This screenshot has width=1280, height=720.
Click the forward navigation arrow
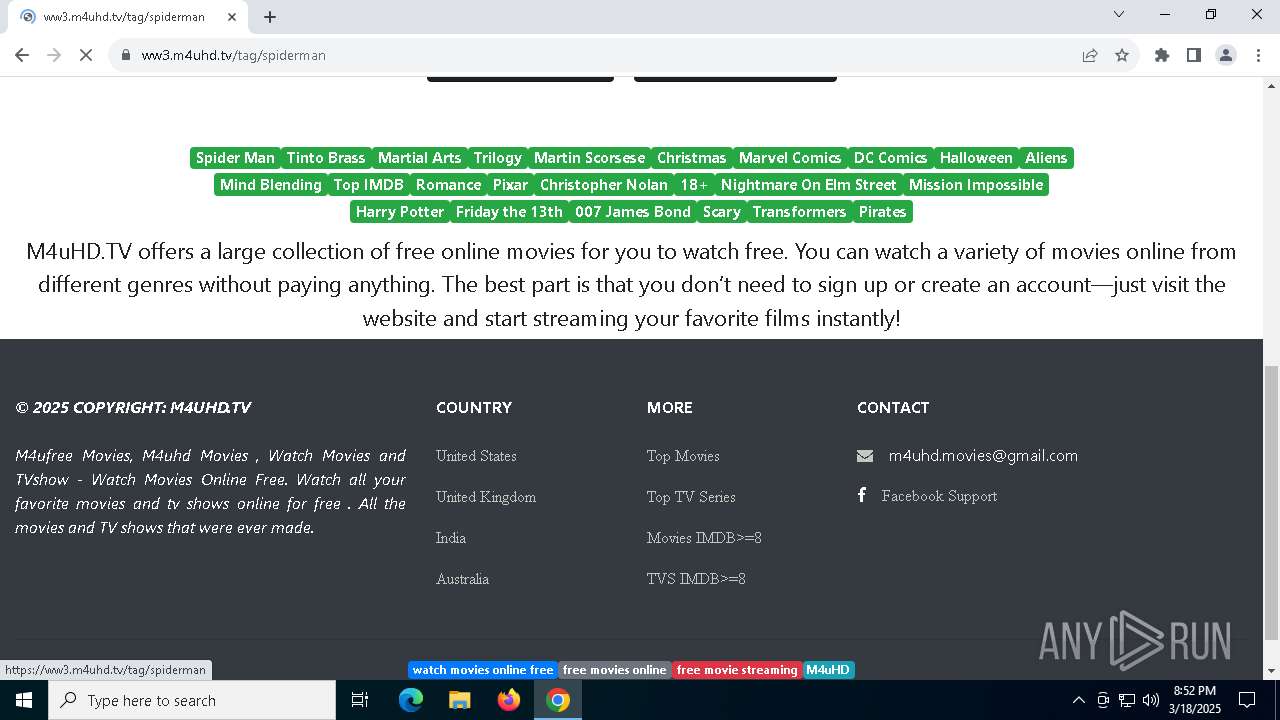tap(54, 55)
